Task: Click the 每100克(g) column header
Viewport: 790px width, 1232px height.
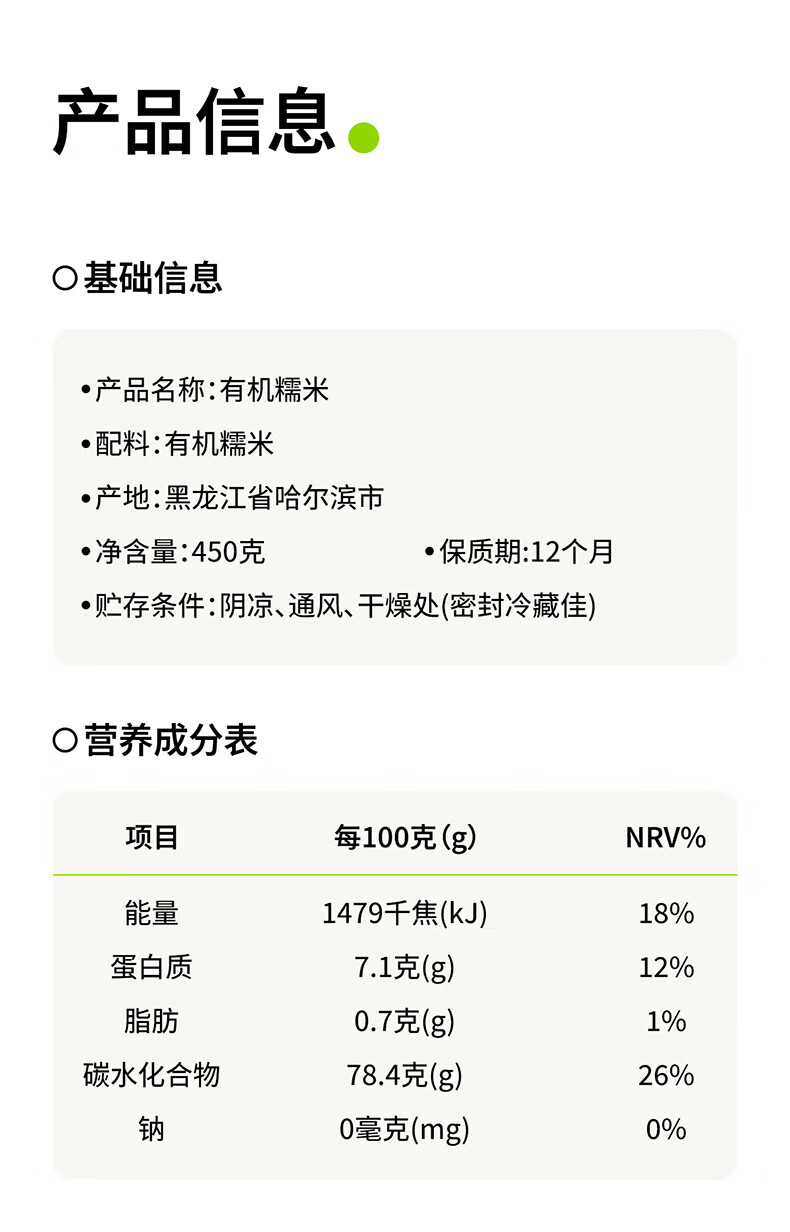Action: click(x=405, y=837)
